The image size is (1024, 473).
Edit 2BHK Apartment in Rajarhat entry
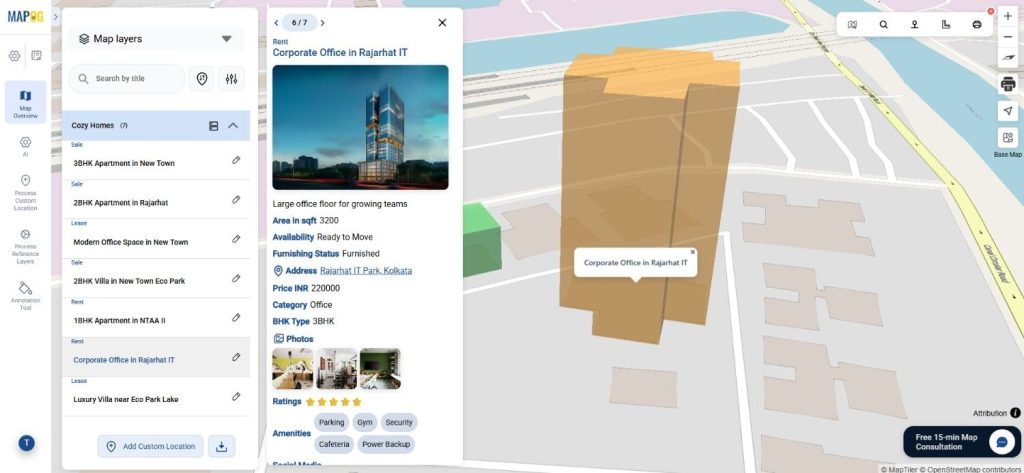click(x=236, y=199)
